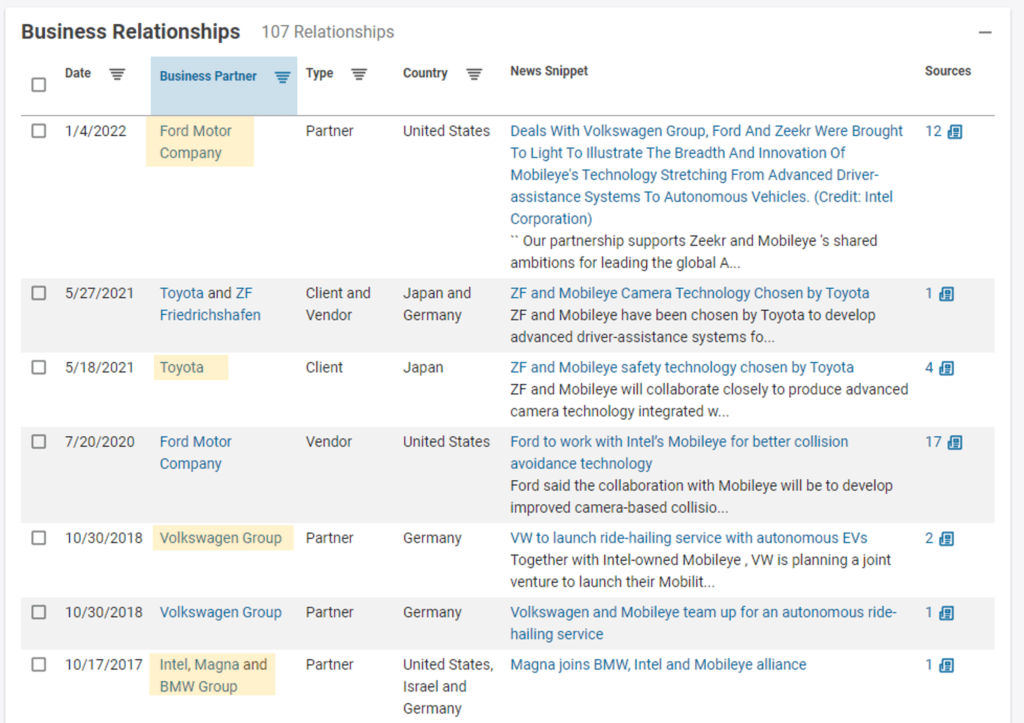The image size is (1024, 723).
Task: Open 'ZF and Mobileye Camera Technology Chosen by Toyota'
Action: coord(690,293)
